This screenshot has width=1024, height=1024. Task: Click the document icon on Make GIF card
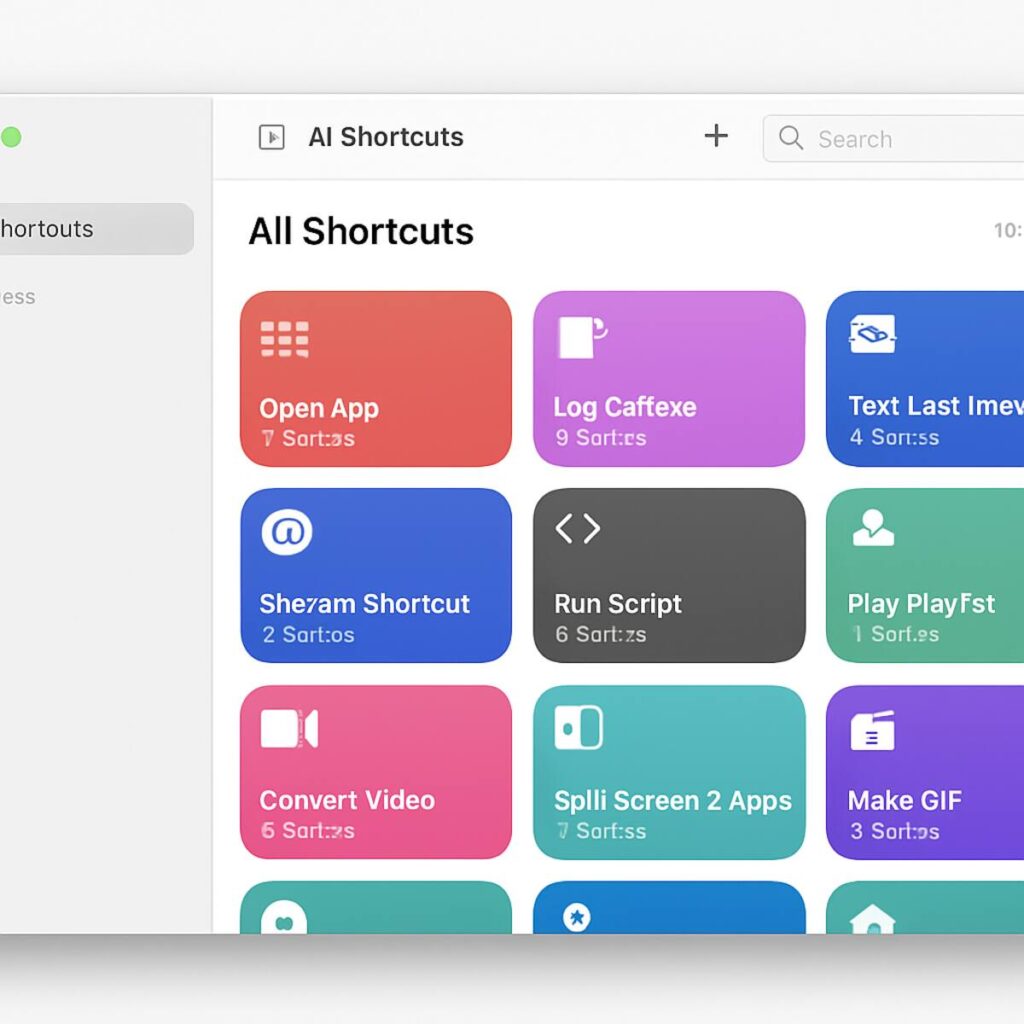click(x=872, y=731)
